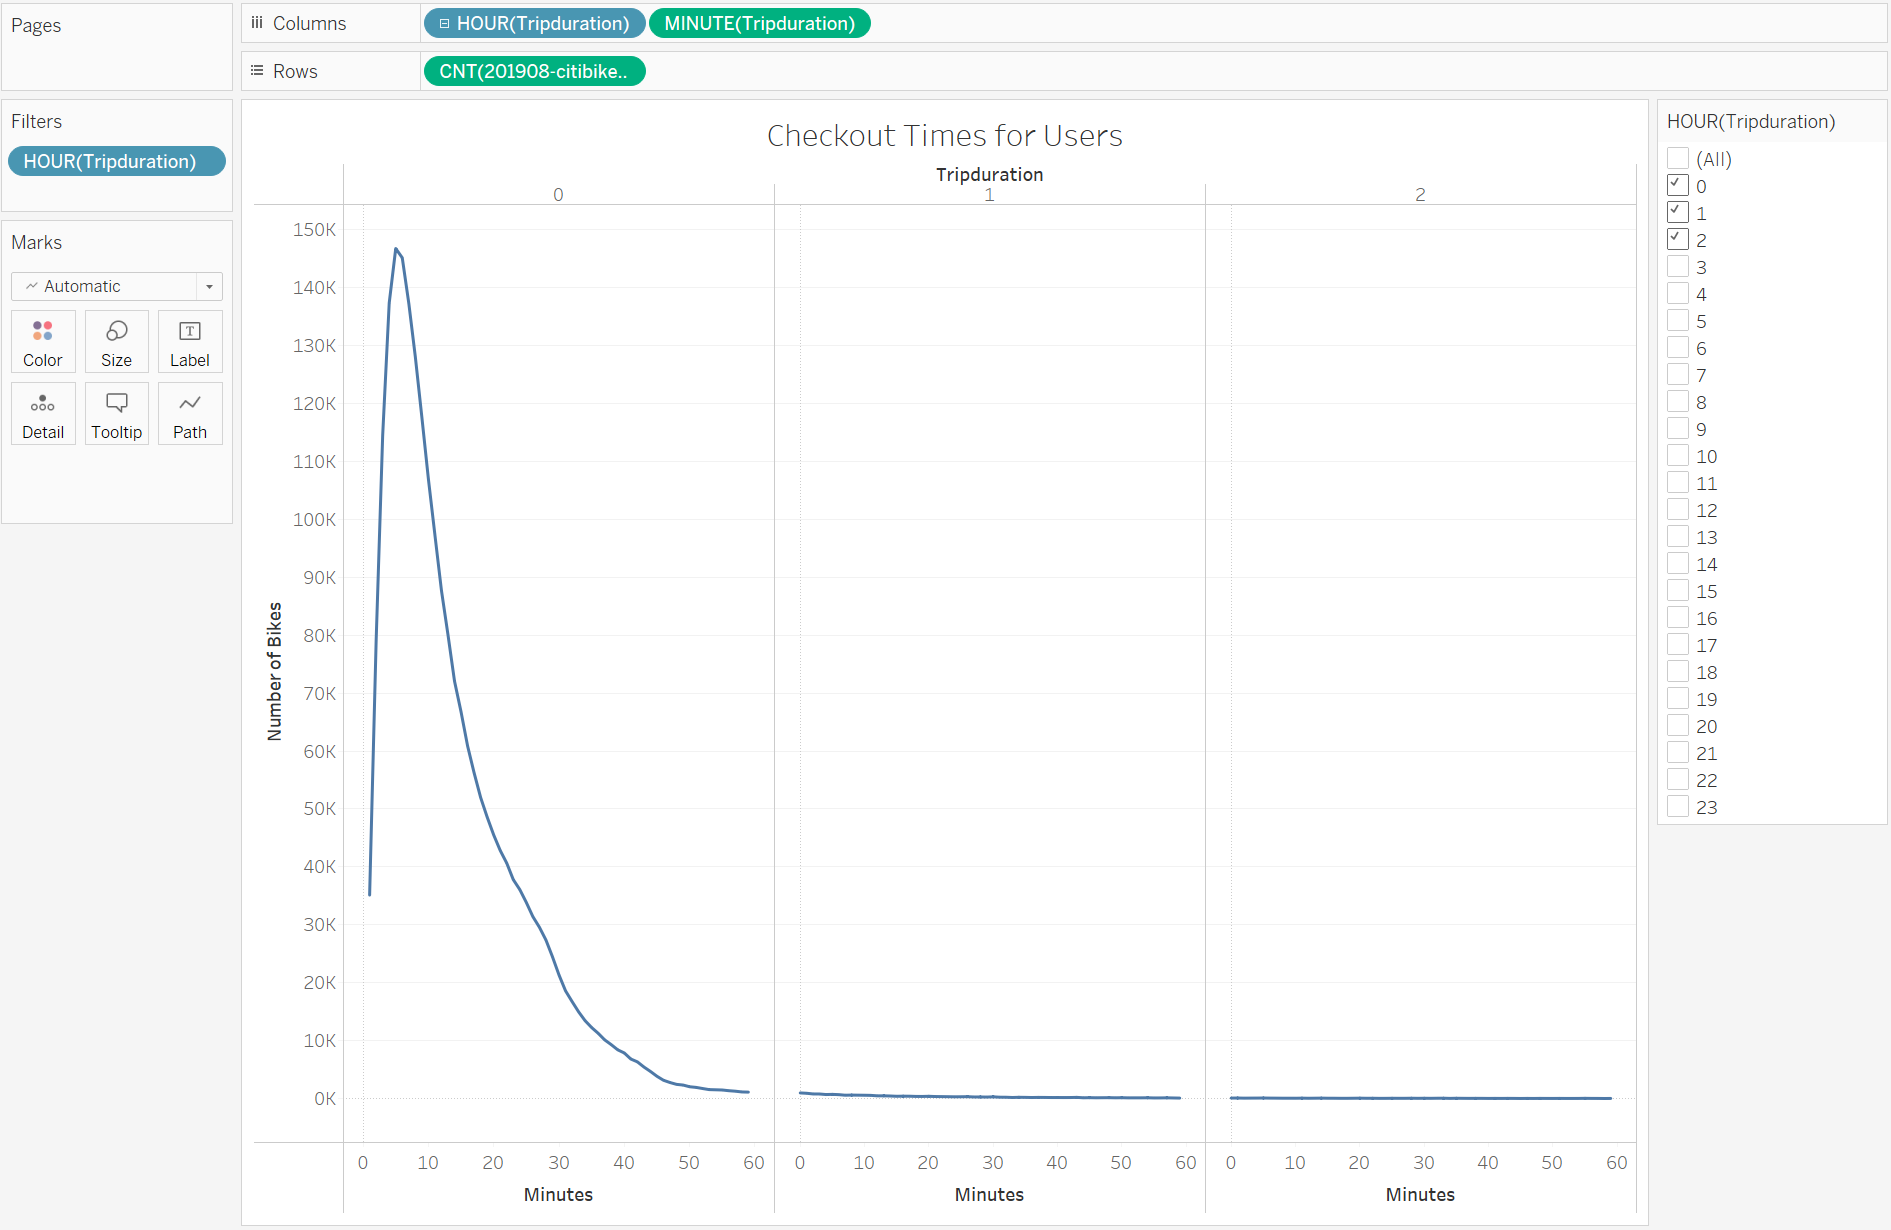
Task: Click the Filters panel header
Action: [x=36, y=121]
